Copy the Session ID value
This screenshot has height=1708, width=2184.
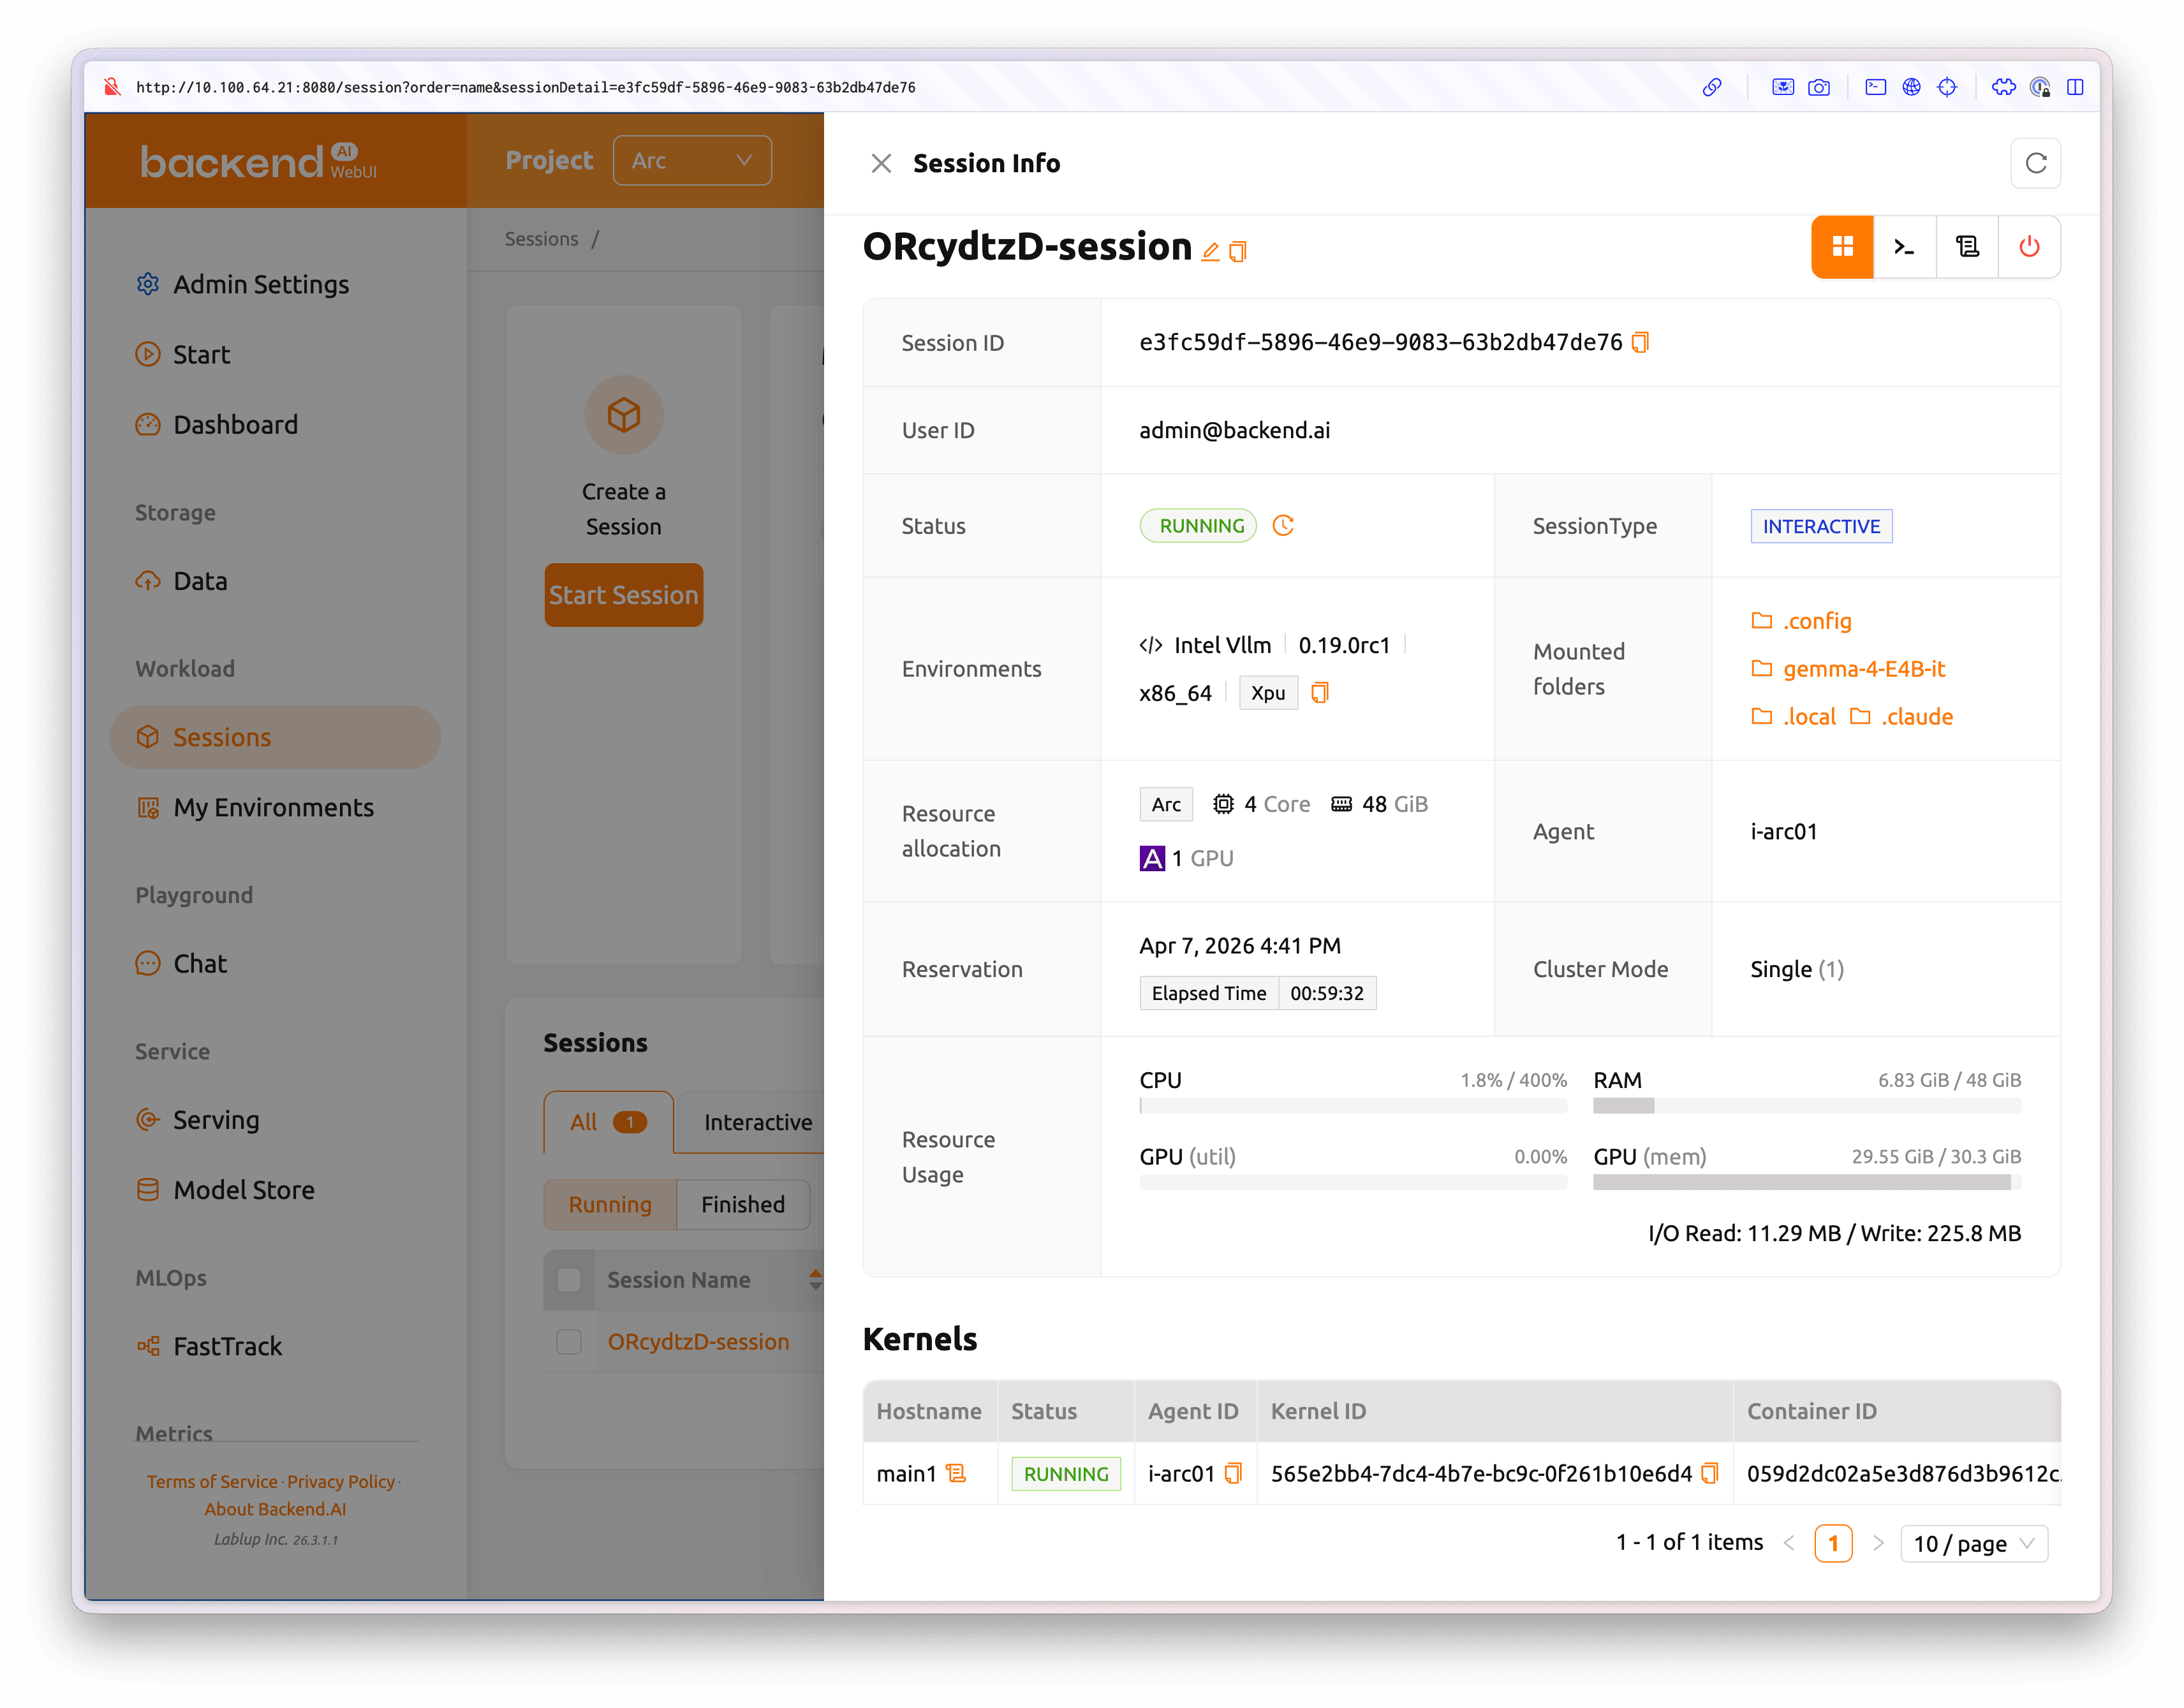pyautogui.click(x=1640, y=343)
